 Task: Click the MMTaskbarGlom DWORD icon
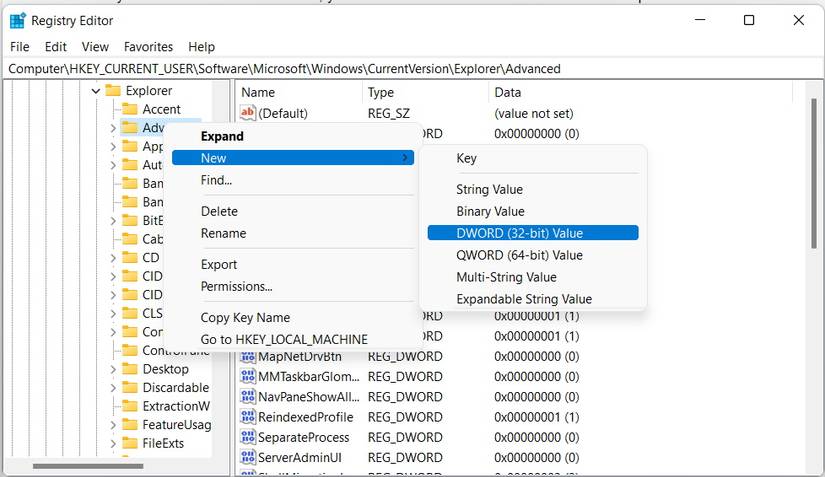[248, 377]
